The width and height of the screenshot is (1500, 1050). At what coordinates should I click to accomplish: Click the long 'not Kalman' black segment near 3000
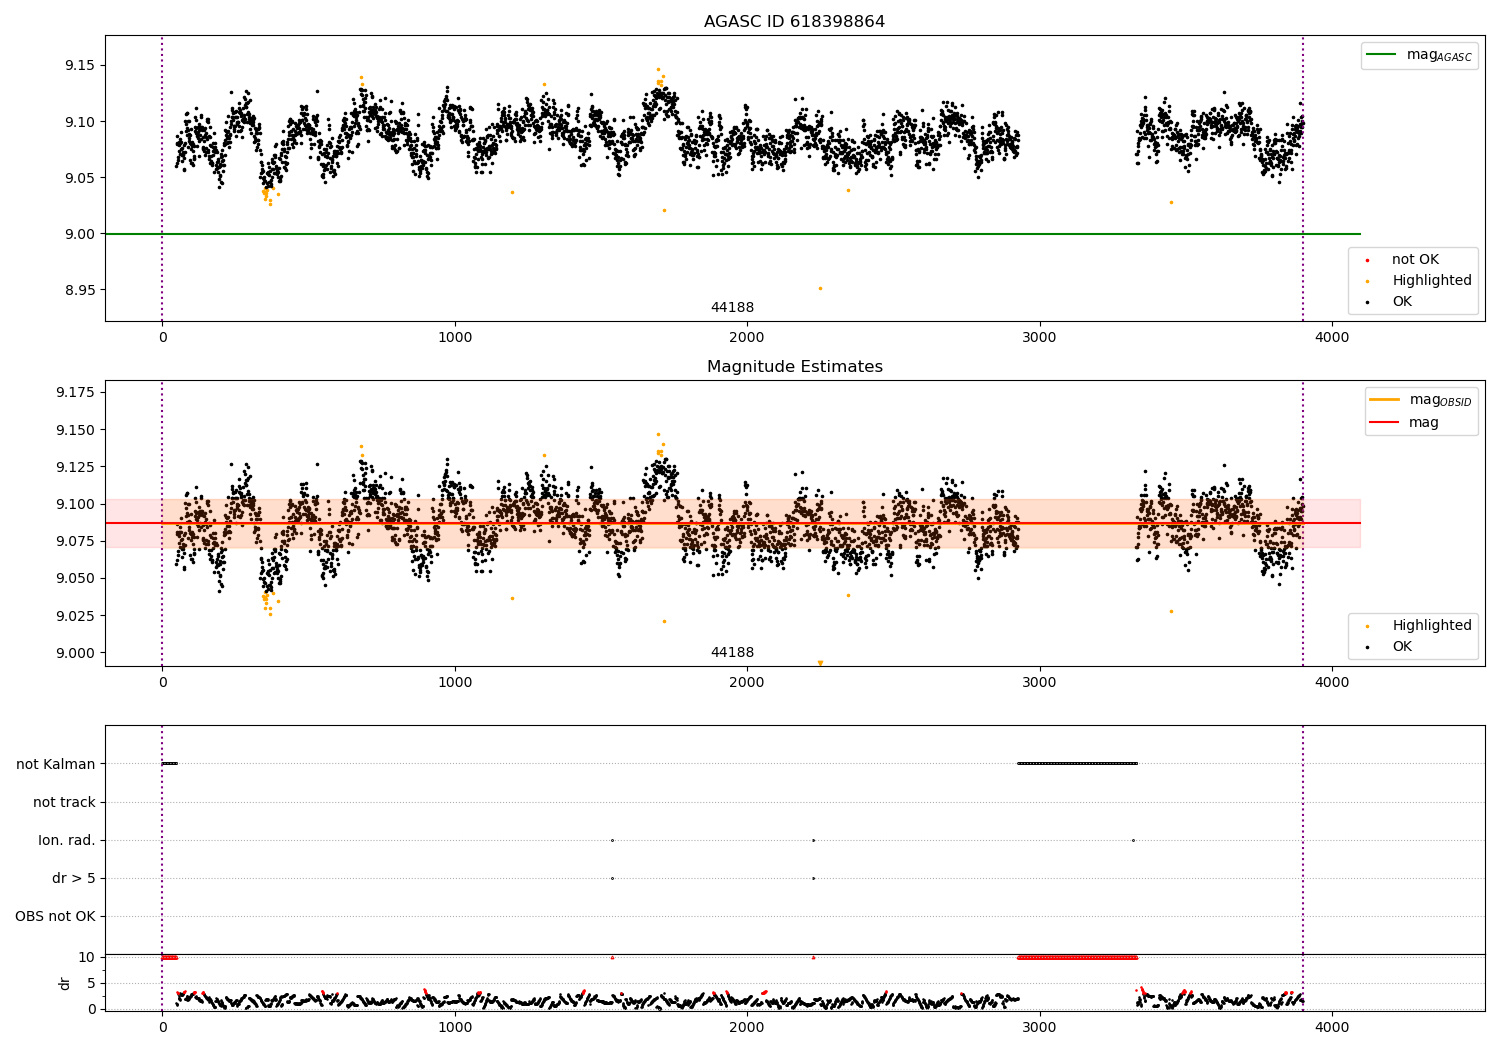click(1077, 764)
